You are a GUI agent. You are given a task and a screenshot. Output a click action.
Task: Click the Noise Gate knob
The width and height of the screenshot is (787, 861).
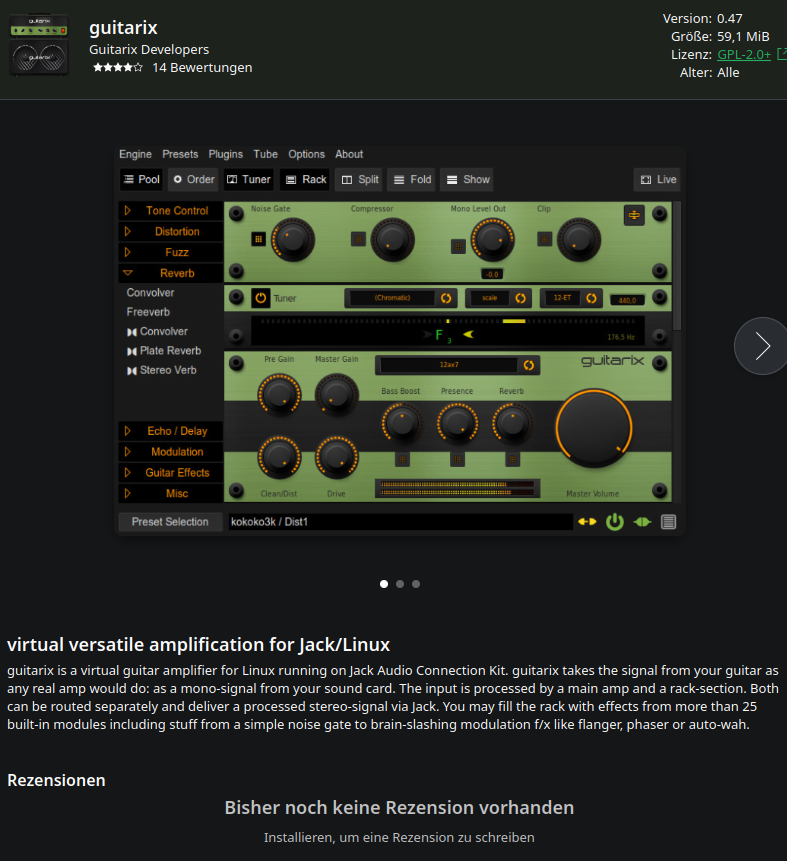tap(293, 240)
